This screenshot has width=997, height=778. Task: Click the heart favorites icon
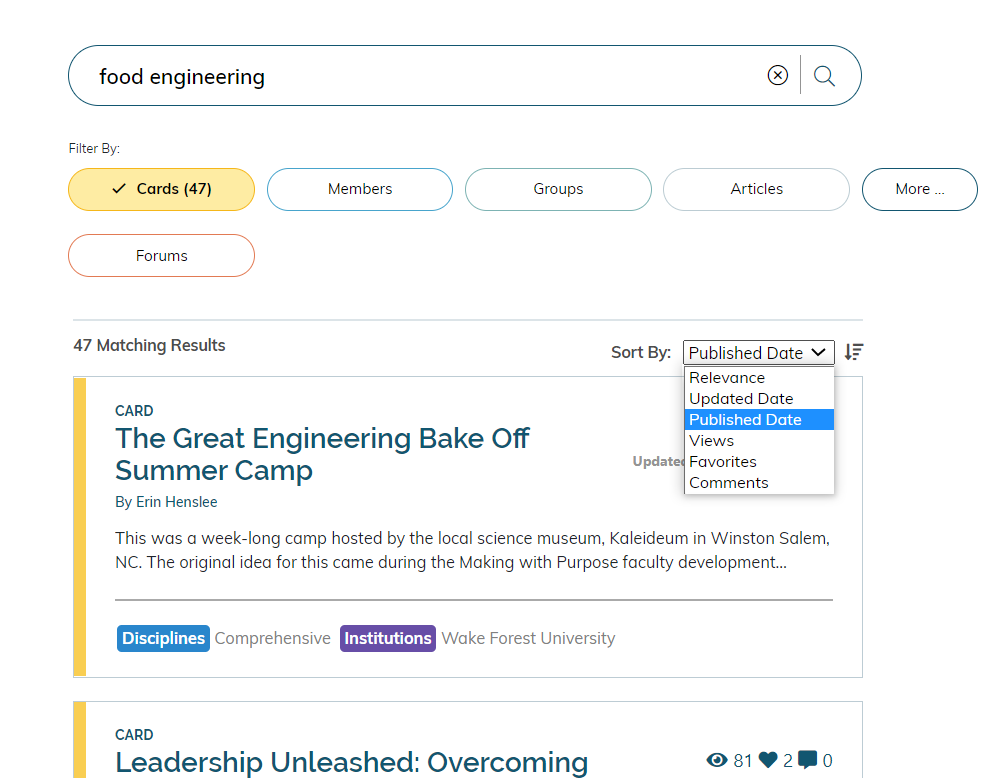coord(768,760)
